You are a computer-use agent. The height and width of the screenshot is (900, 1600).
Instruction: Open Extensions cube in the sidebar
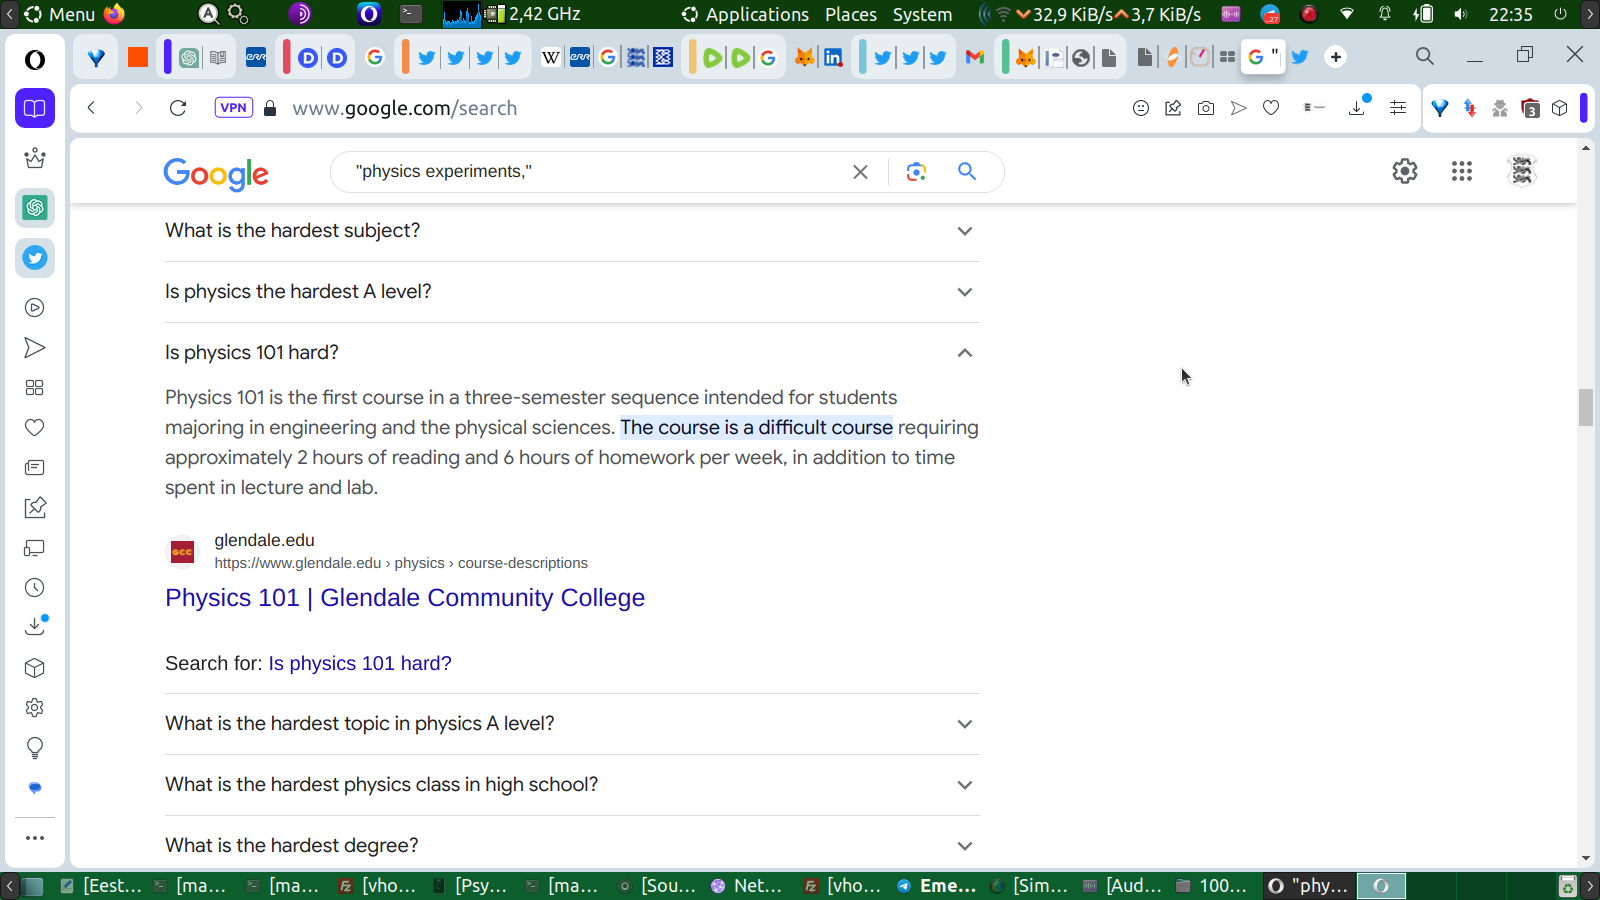35,668
